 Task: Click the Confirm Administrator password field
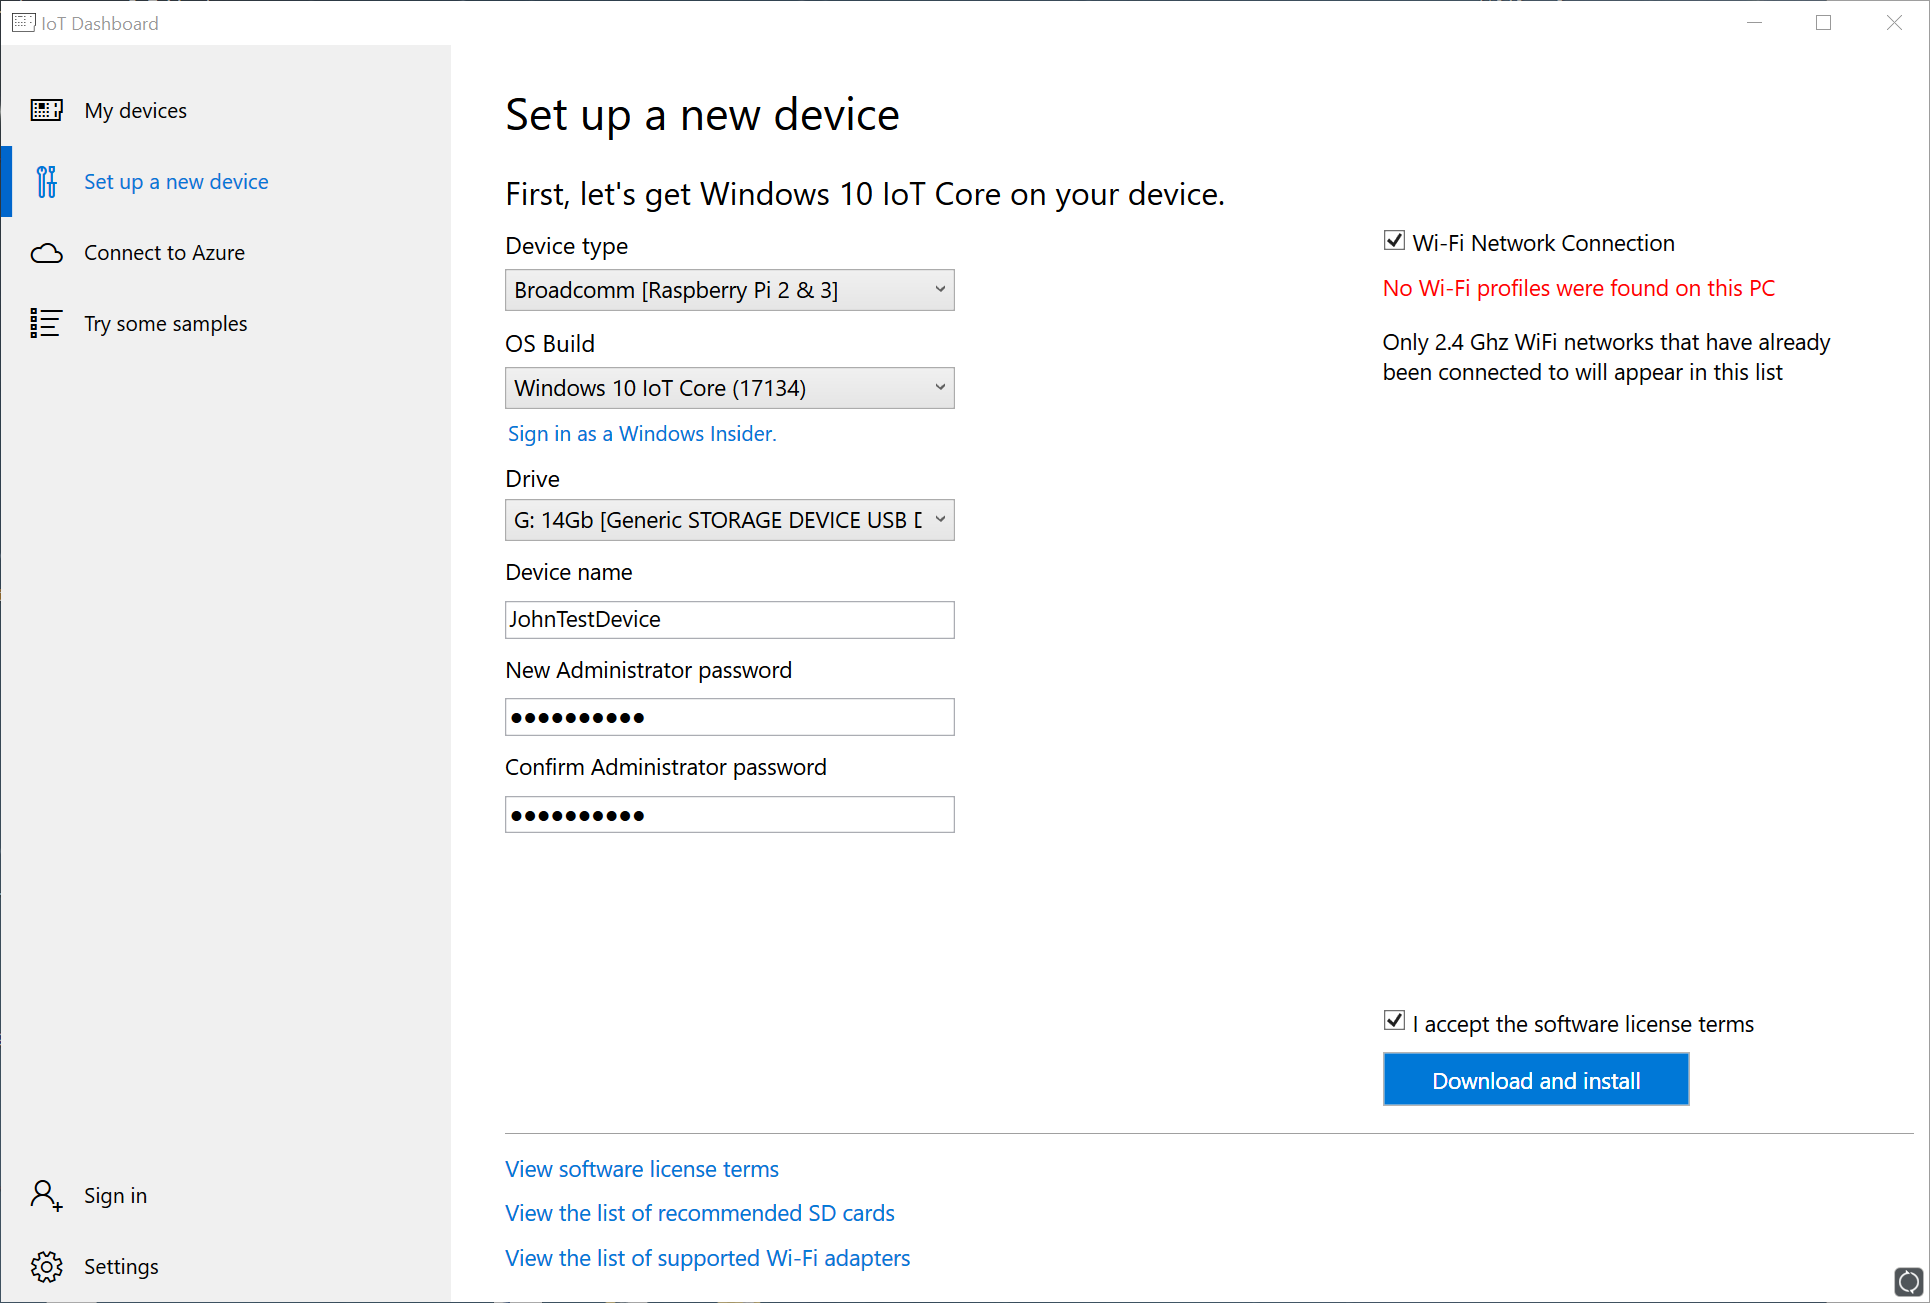(x=729, y=815)
